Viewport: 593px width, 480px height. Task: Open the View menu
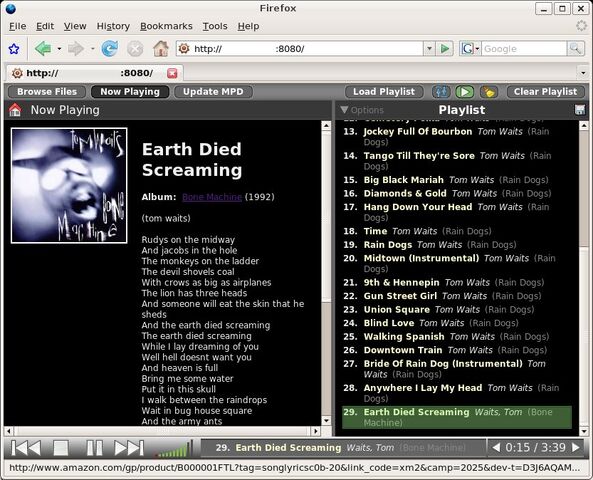75,26
